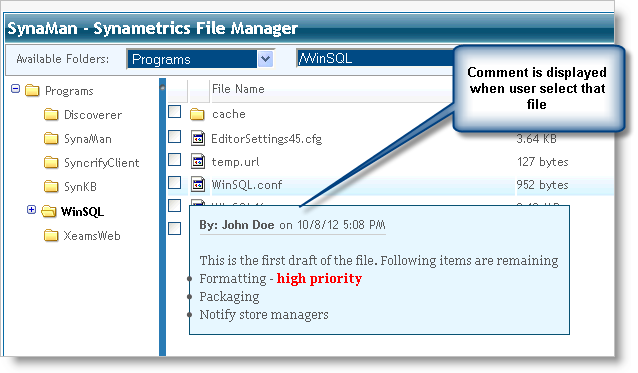This screenshot has width=638, height=373.
Task: Tick the checkbox for cache folder
Action: click(x=175, y=111)
